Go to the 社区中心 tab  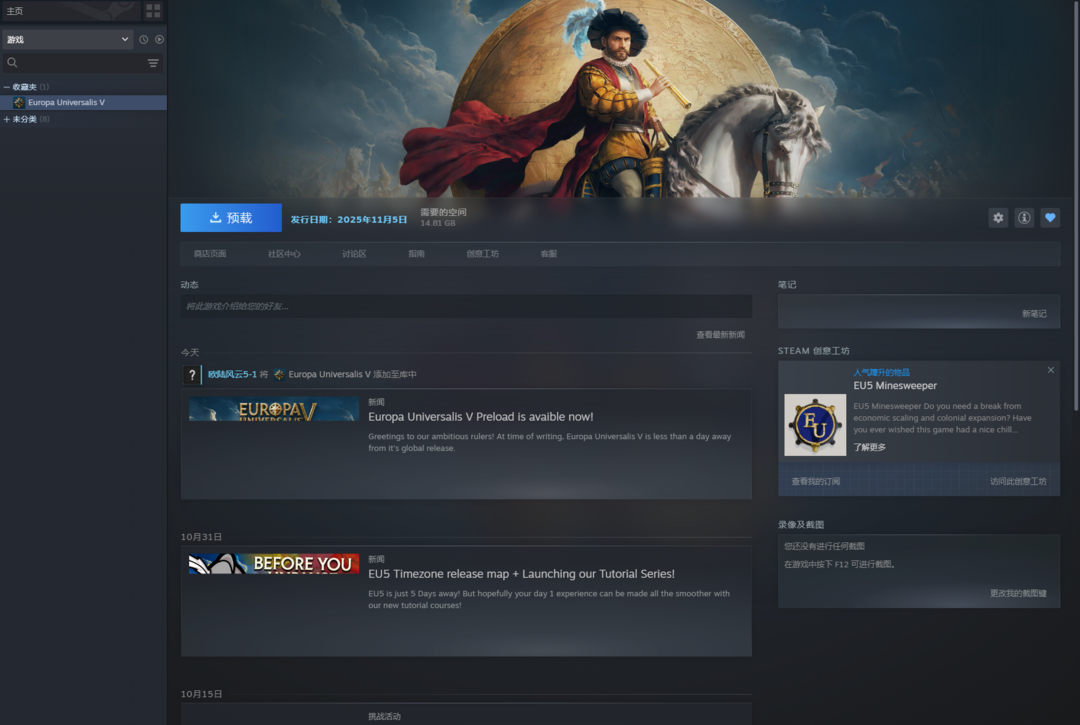point(284,254)
